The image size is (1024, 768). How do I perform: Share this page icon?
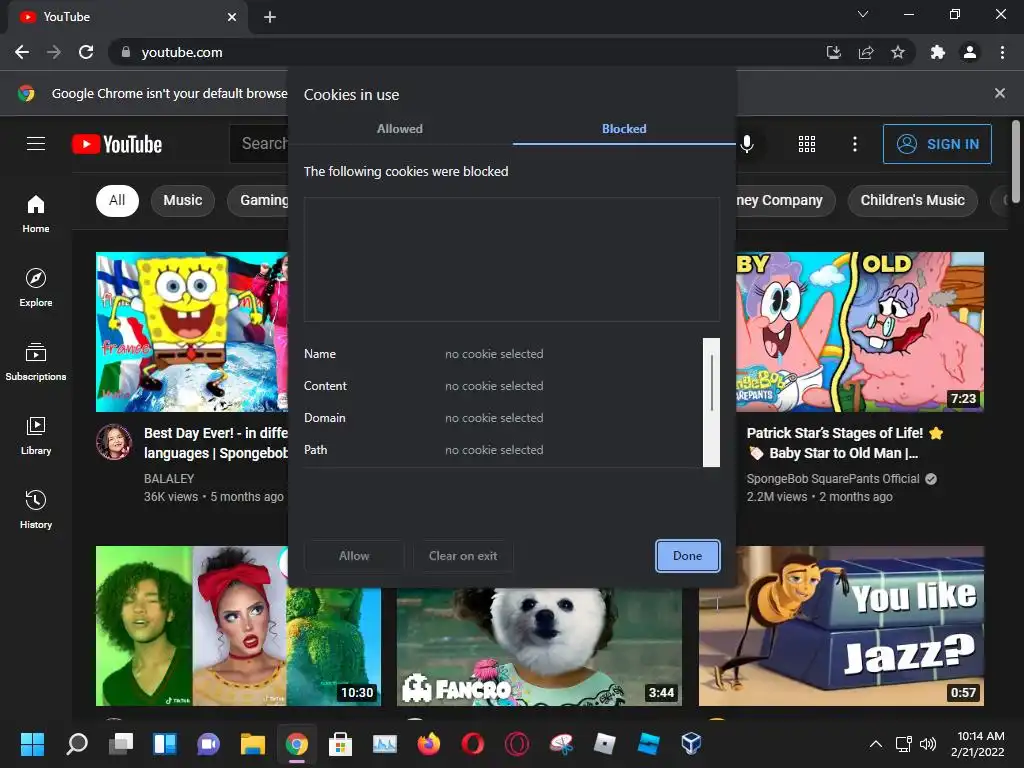tap(866, 52)
